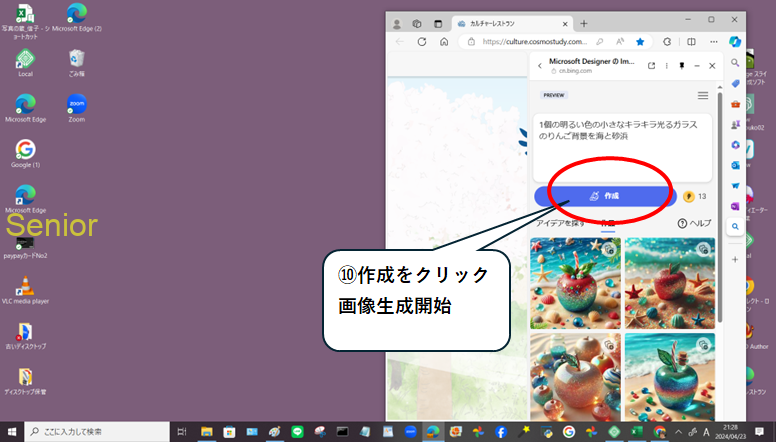
Task: Open Facebook from the taskbar
Action: pyautogui.click(x=501, y=432)
